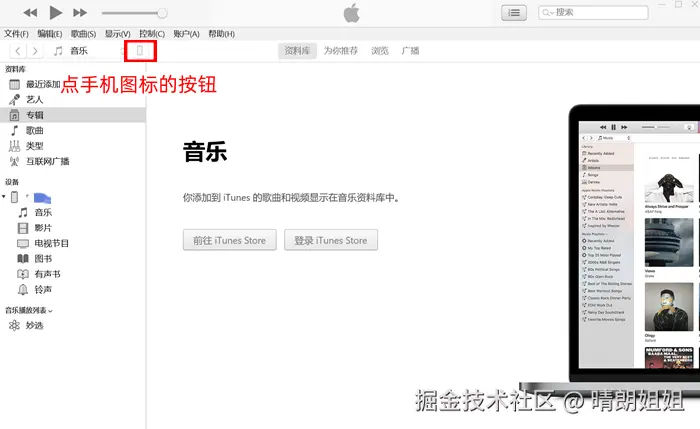The height and width of the screenshot is (429, 700).
Task: Open the 控制(C) menu
Action: point(152,34)
